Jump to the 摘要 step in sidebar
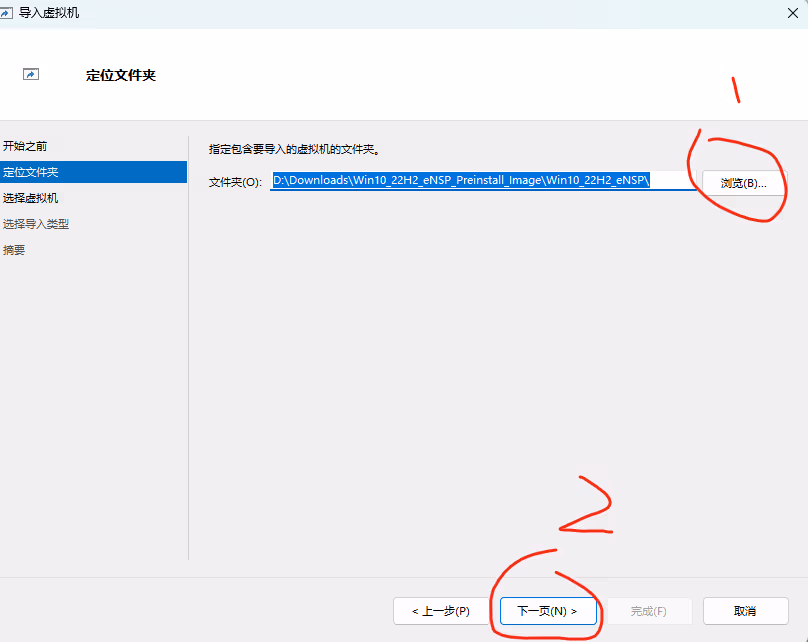The image size is (808, 642). click(14, 250)
